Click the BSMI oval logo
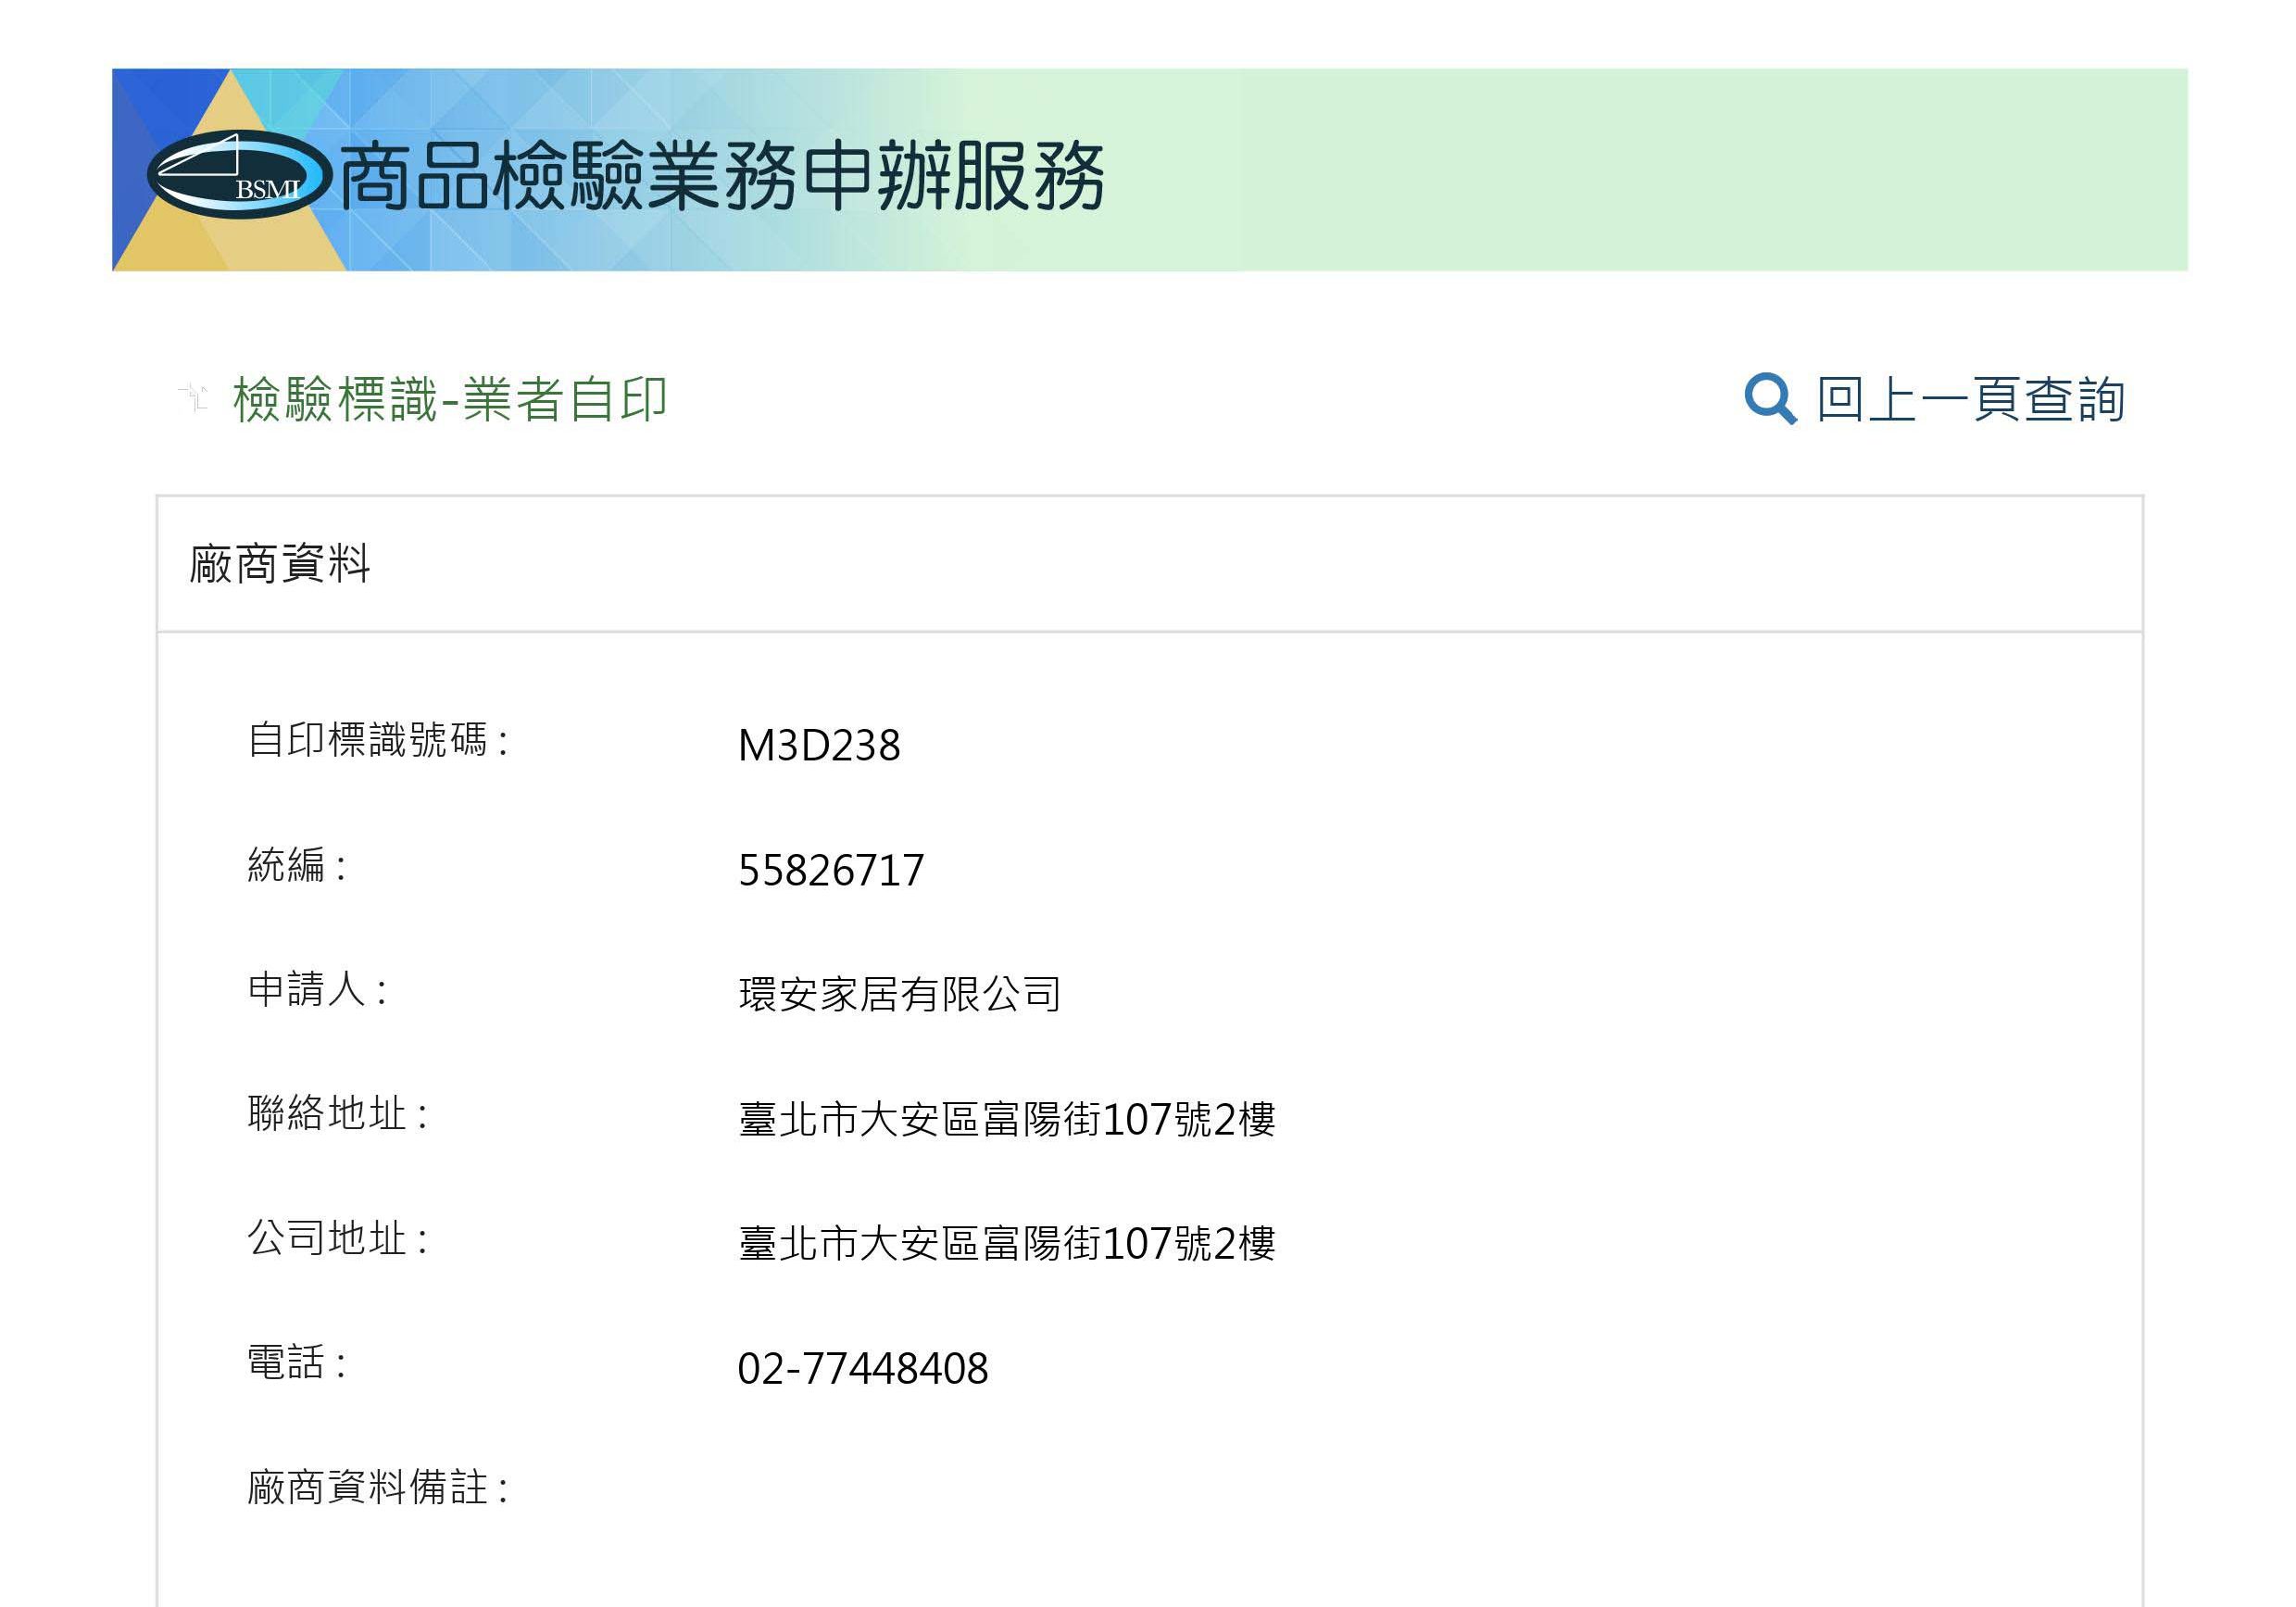Viewport: 2296px width, 1607px height. (x=238, y=175)
